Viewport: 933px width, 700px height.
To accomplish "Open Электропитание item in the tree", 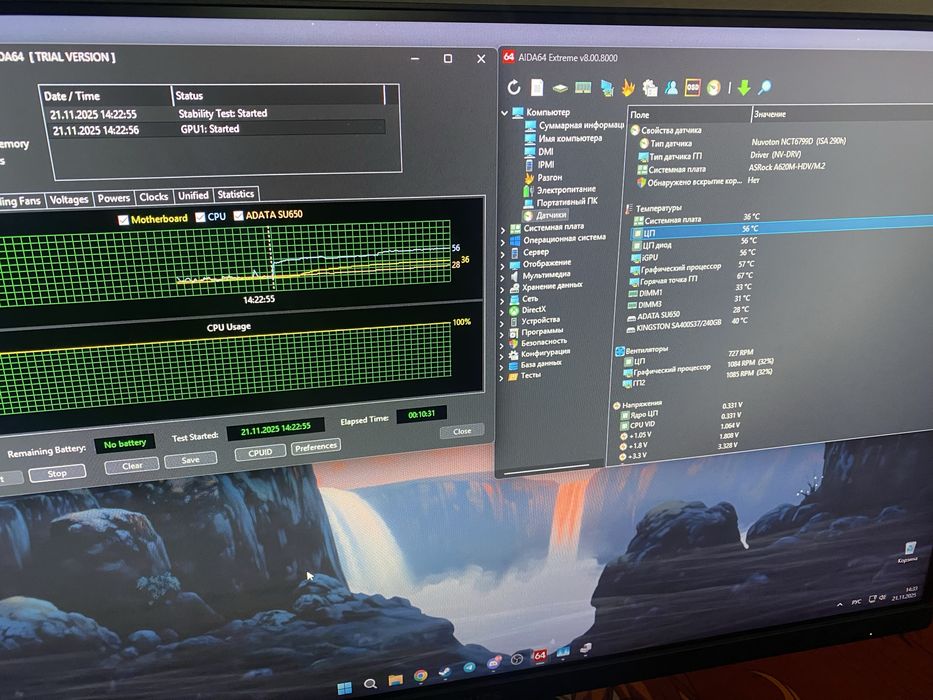I will click(x=566, y=189).
